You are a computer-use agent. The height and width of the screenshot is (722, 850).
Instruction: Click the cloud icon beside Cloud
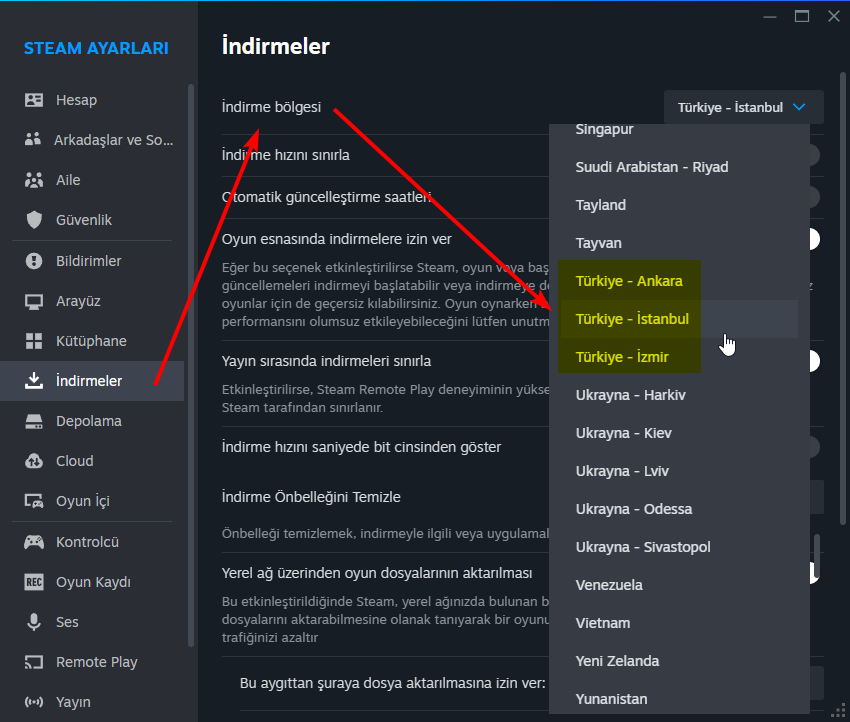tap(34, 461)
